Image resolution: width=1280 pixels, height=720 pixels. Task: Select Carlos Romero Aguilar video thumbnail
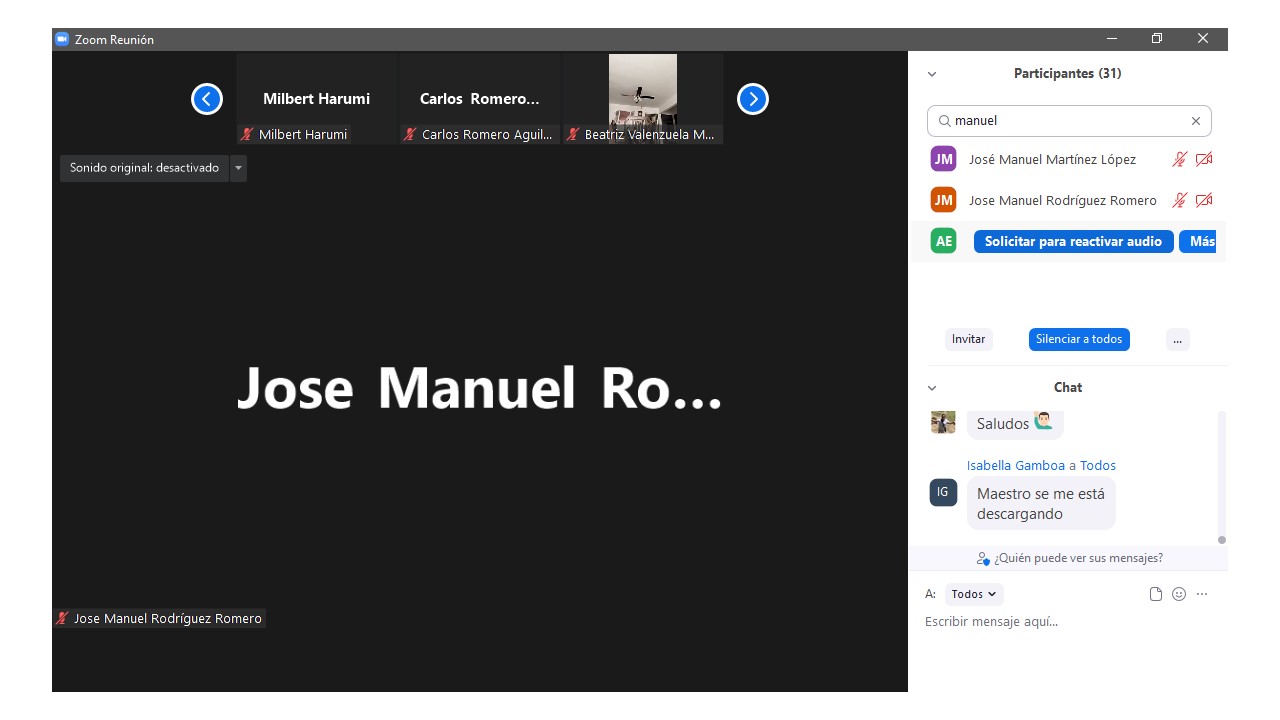(x=480, y=99)
